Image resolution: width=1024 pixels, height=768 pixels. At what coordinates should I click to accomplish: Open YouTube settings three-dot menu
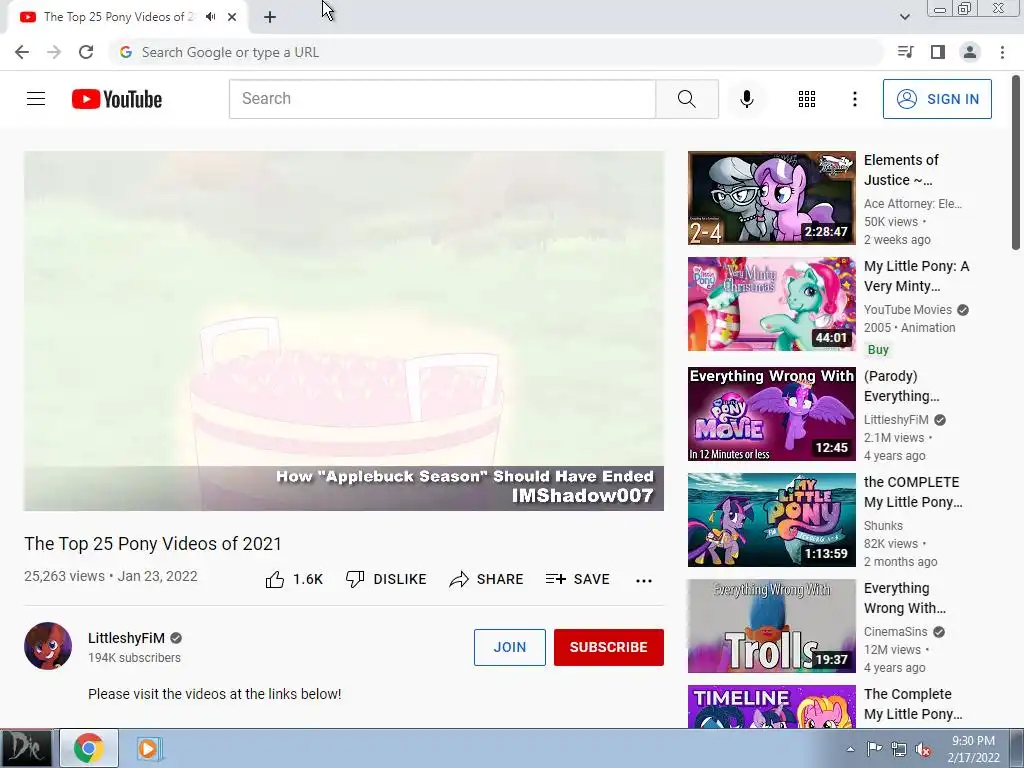click(x=854, y=99)
